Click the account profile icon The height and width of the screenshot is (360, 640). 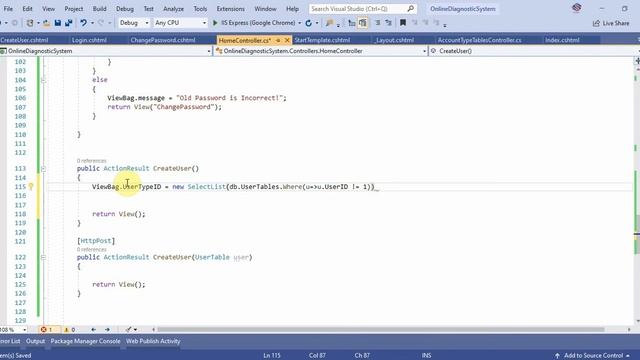[x=576, y=8]
